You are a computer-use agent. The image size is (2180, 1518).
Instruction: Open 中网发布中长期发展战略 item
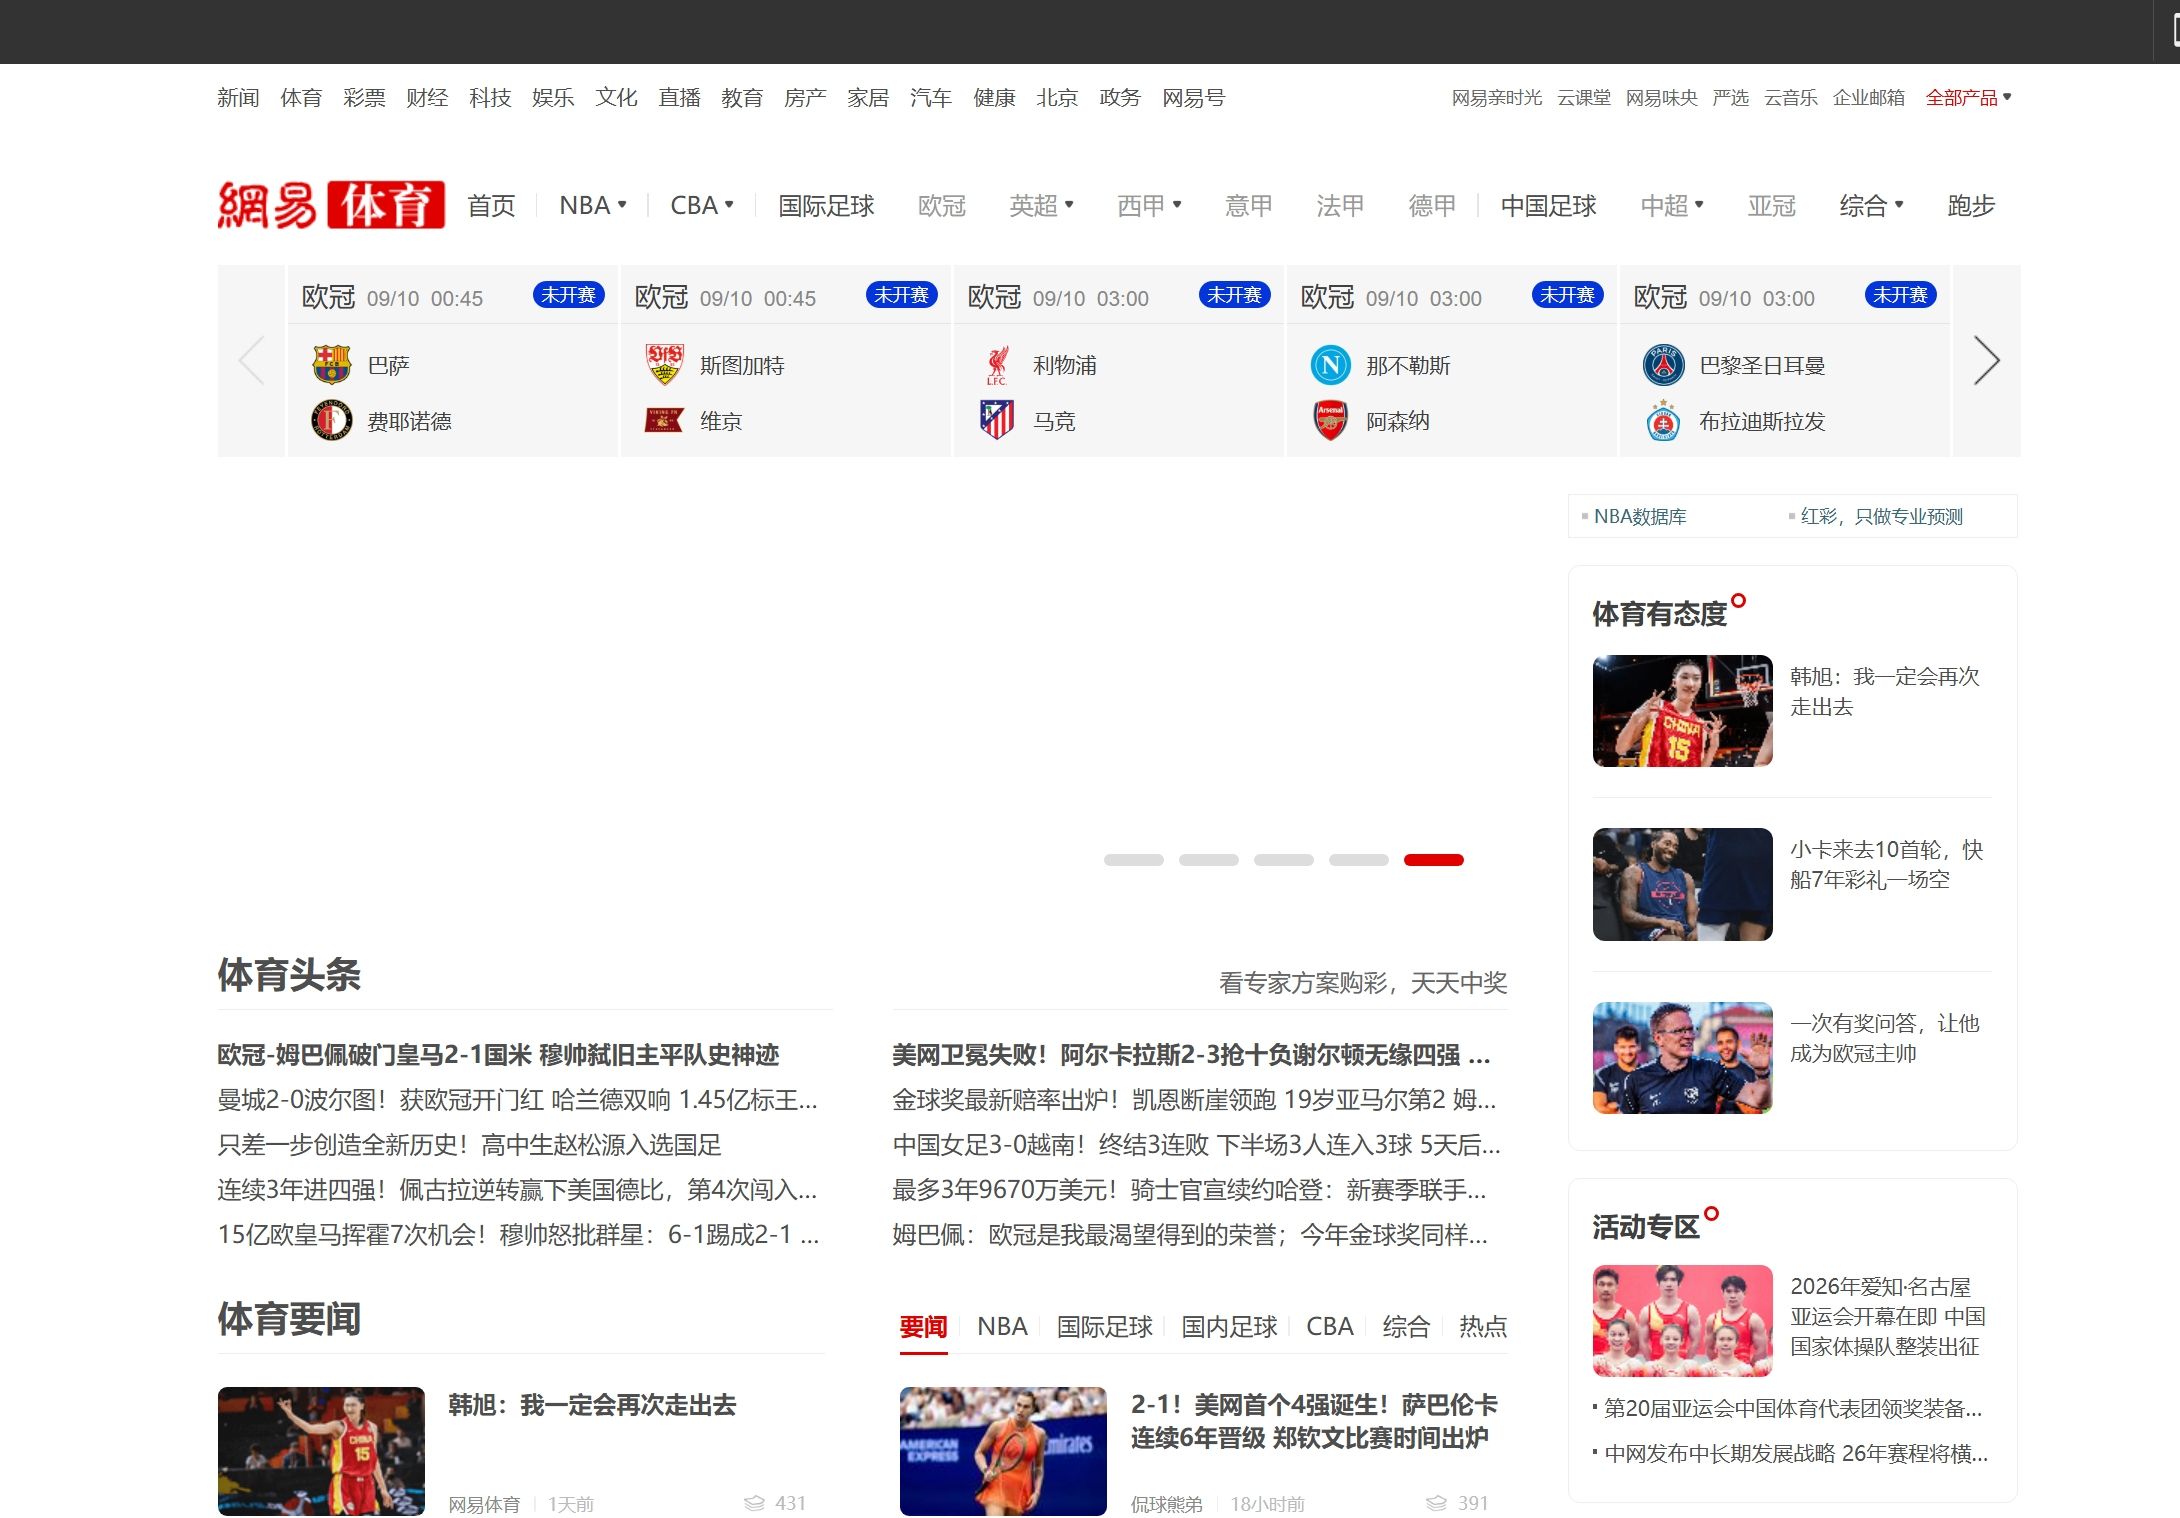point(1796,1454)
